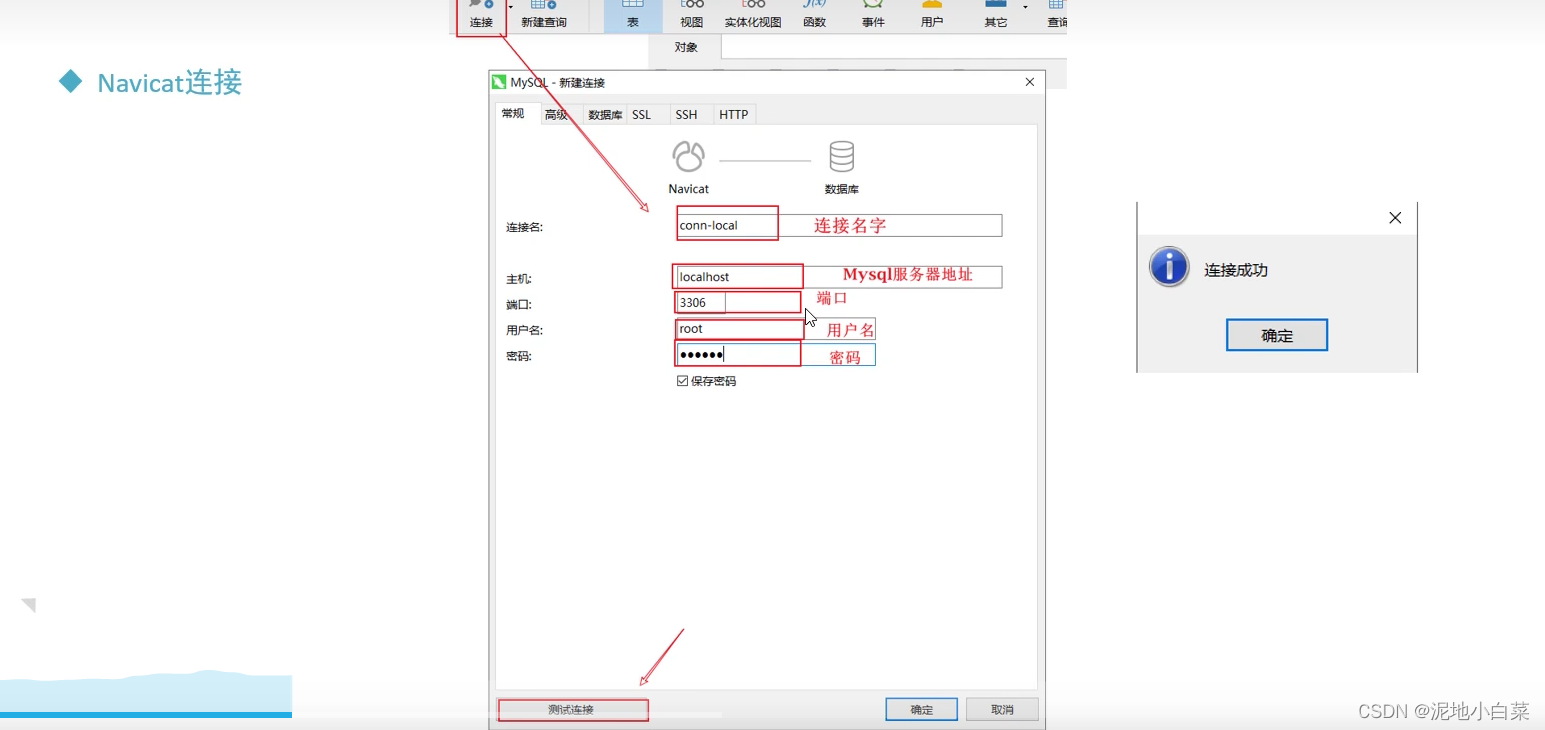Image resolution: width=1545 pixels, height=730 pixels.
Task: Click the 连接名 input field
Action: pyautogui.click(x=839, y=226)
